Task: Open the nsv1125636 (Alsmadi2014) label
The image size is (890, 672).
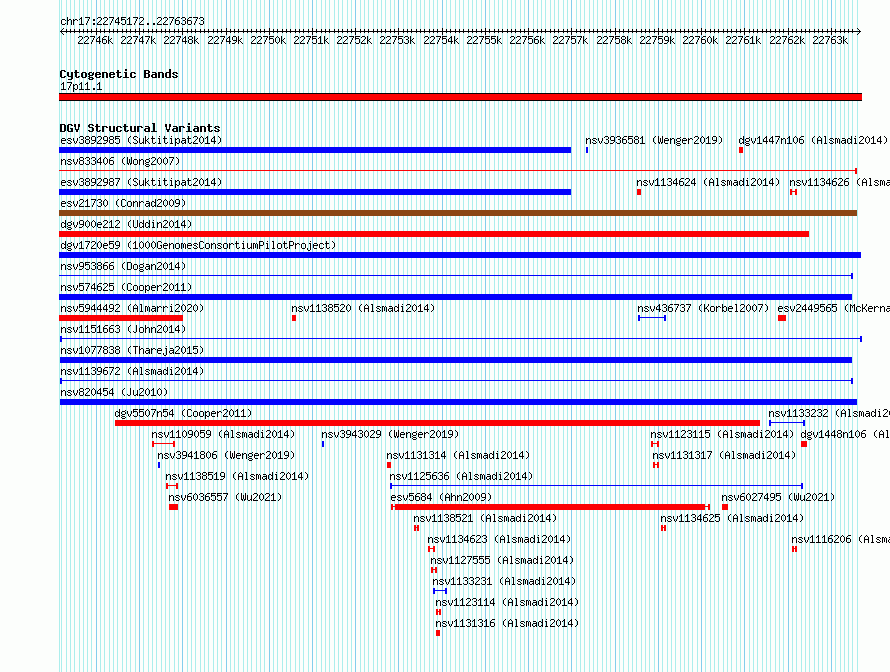Action: (461, 476)
